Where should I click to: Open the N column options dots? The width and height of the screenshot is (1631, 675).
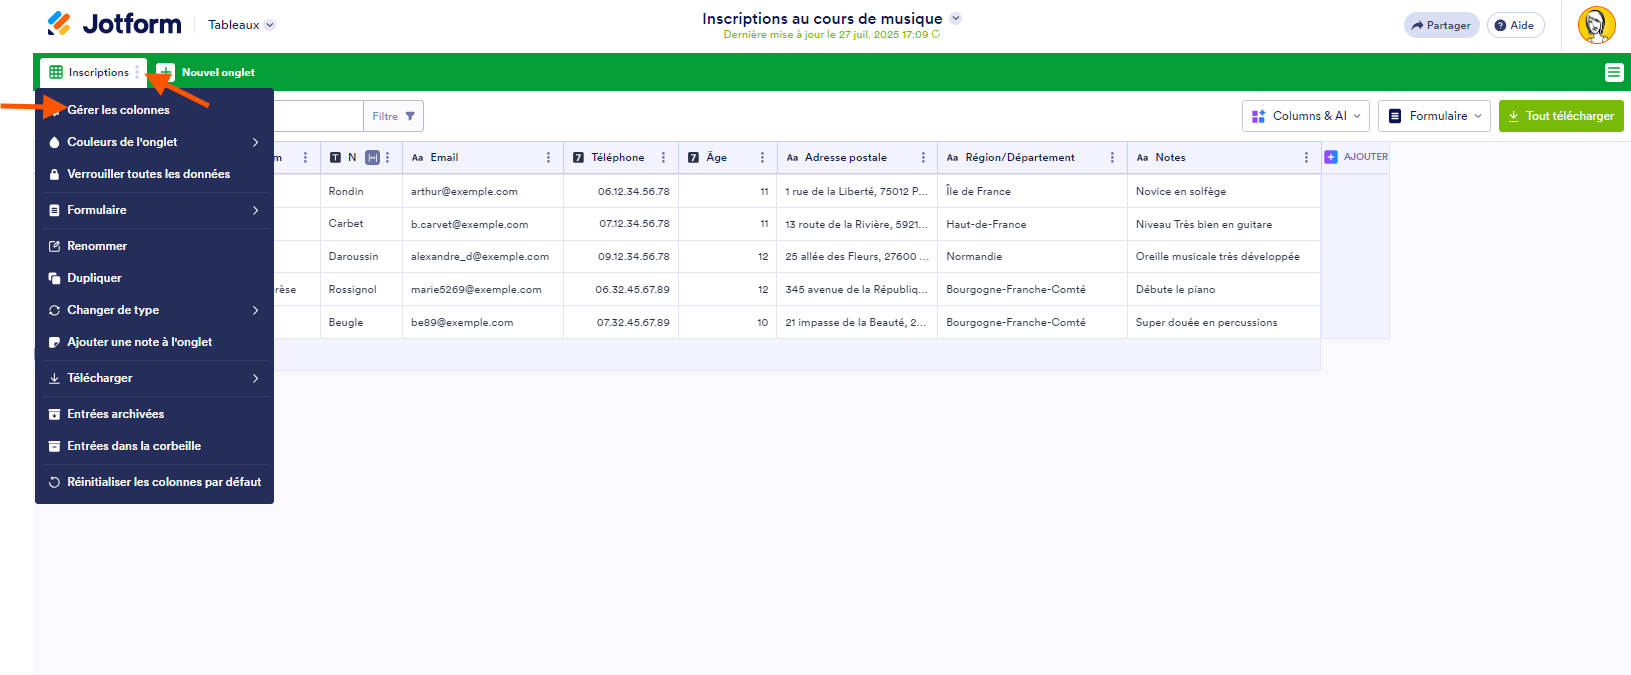[387, 157]
